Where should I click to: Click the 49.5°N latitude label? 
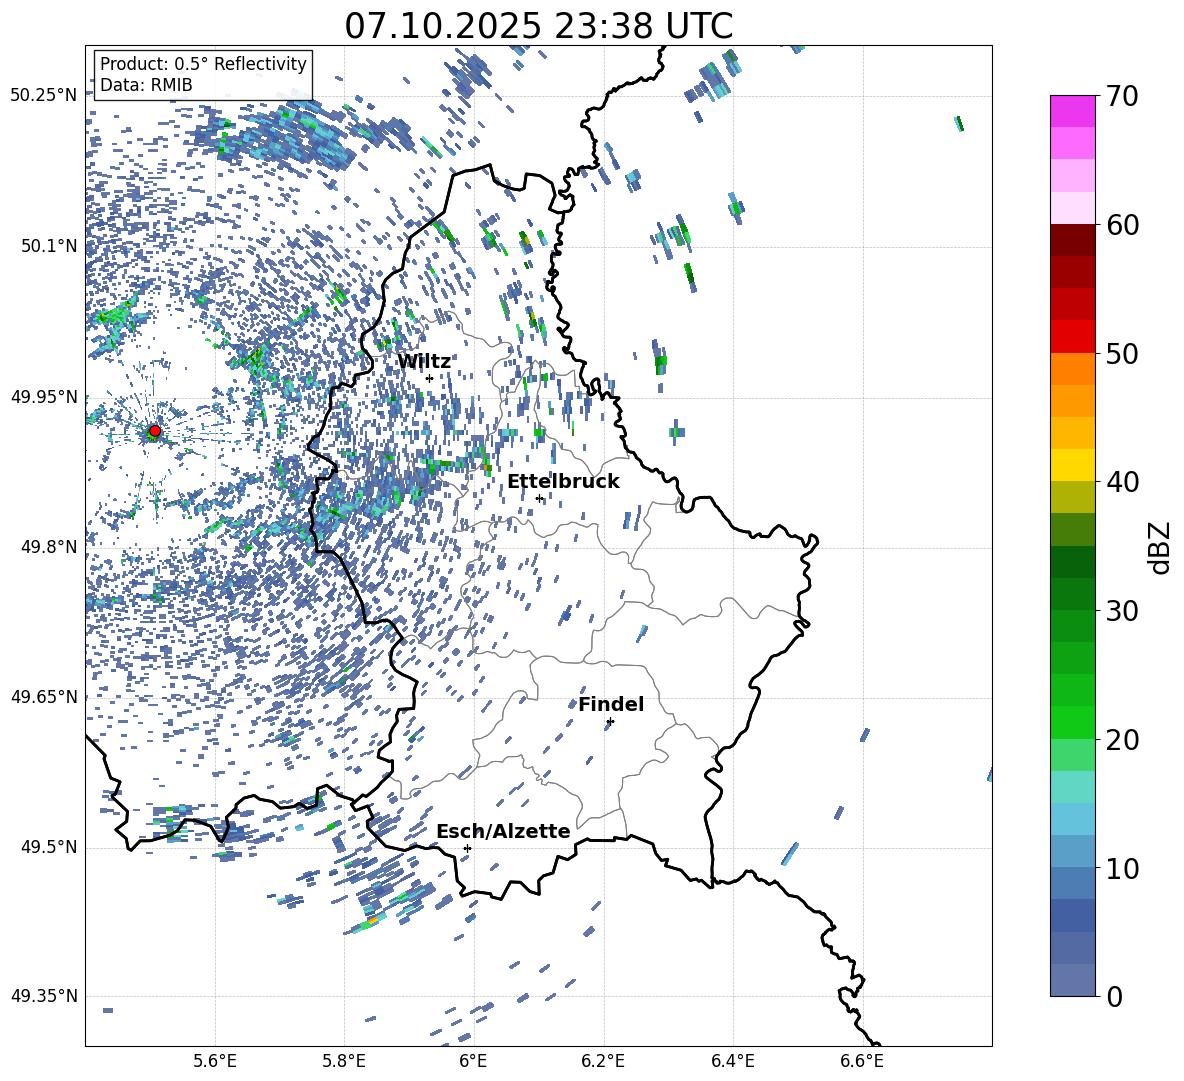point(50,847)
